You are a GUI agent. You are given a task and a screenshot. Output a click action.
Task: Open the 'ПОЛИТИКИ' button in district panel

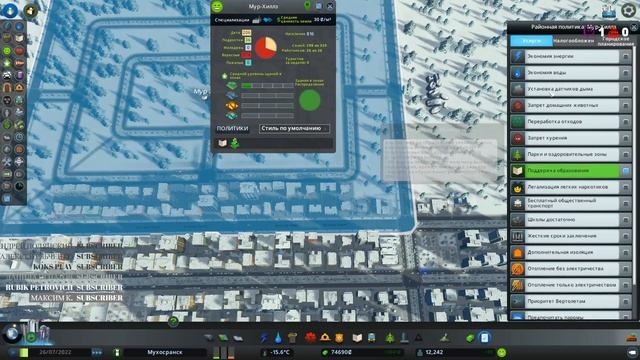pos(232,128)
